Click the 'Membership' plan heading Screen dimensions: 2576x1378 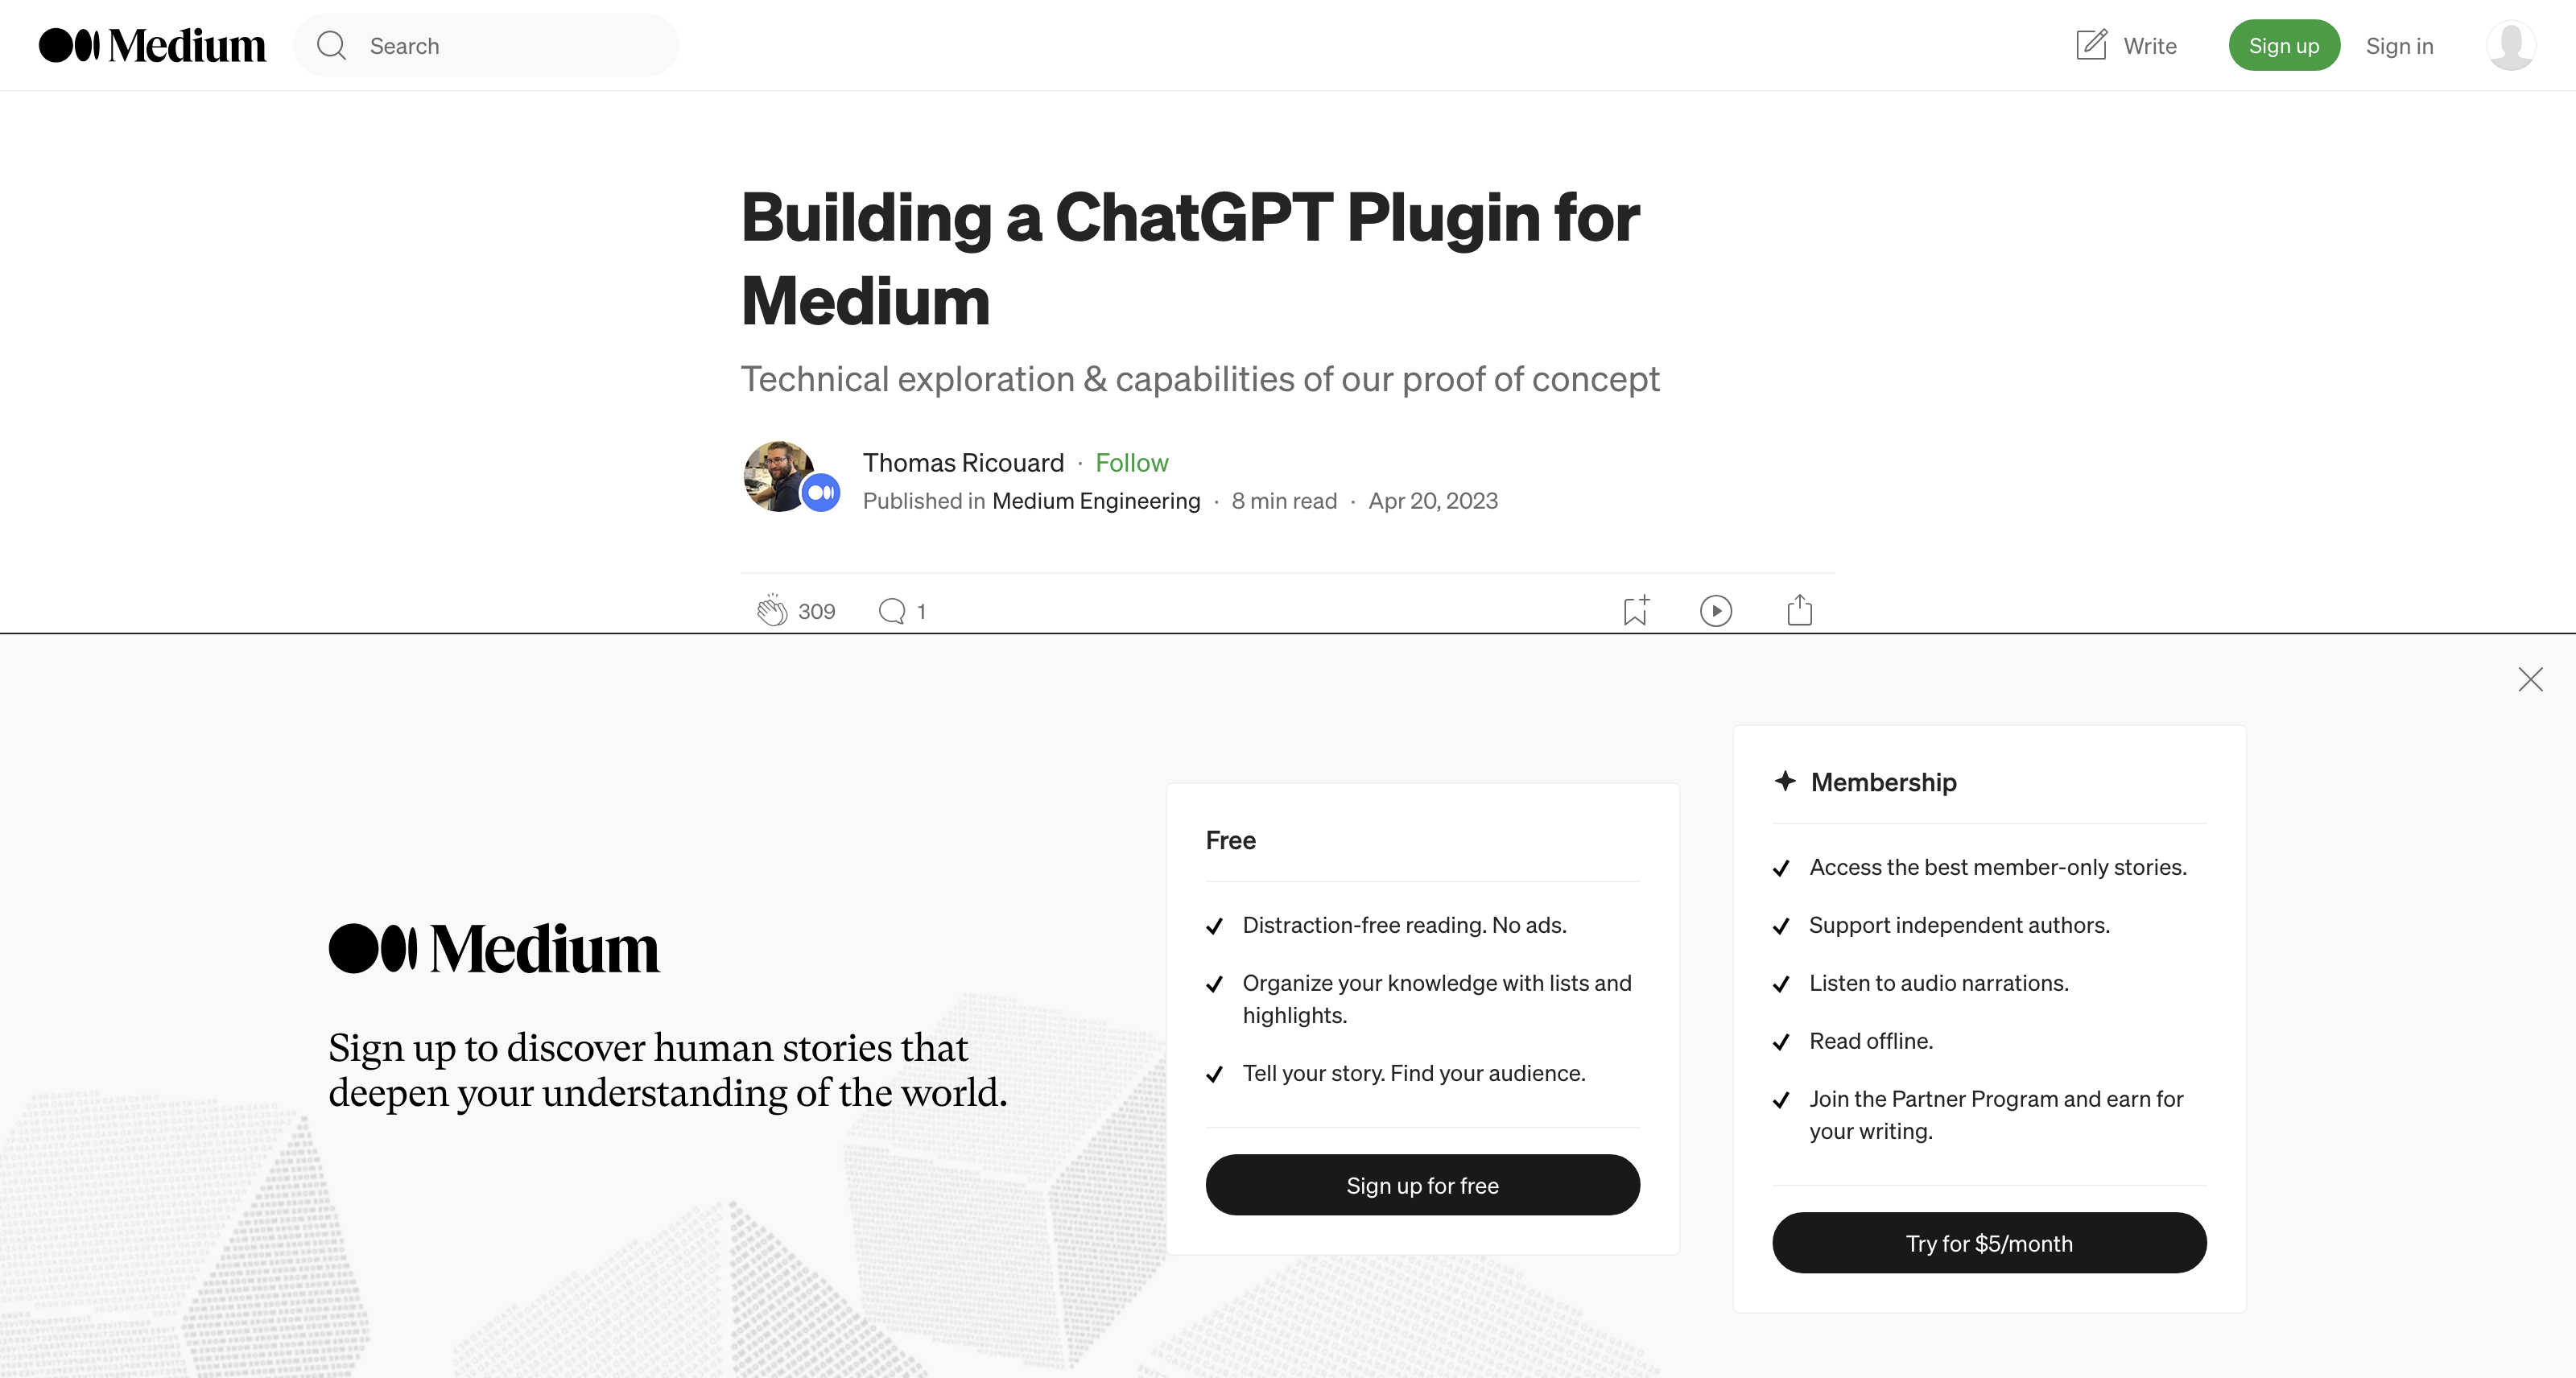1884,782
